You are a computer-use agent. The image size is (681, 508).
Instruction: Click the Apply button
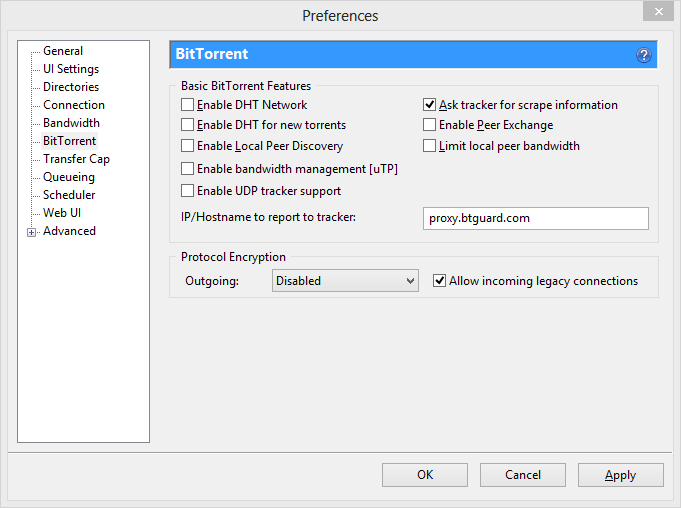pos(620,475)
